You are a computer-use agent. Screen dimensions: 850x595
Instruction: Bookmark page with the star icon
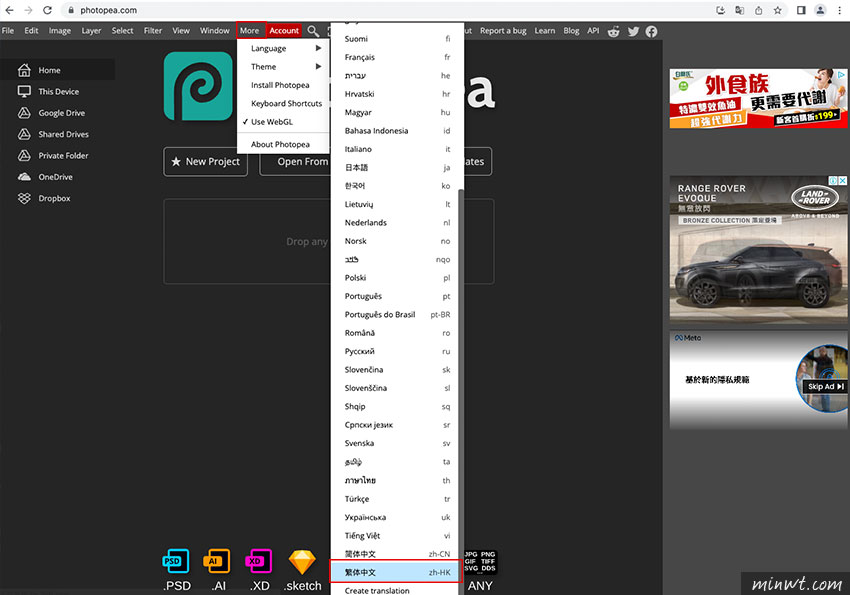pyautogui.click(x=777, y=10)
